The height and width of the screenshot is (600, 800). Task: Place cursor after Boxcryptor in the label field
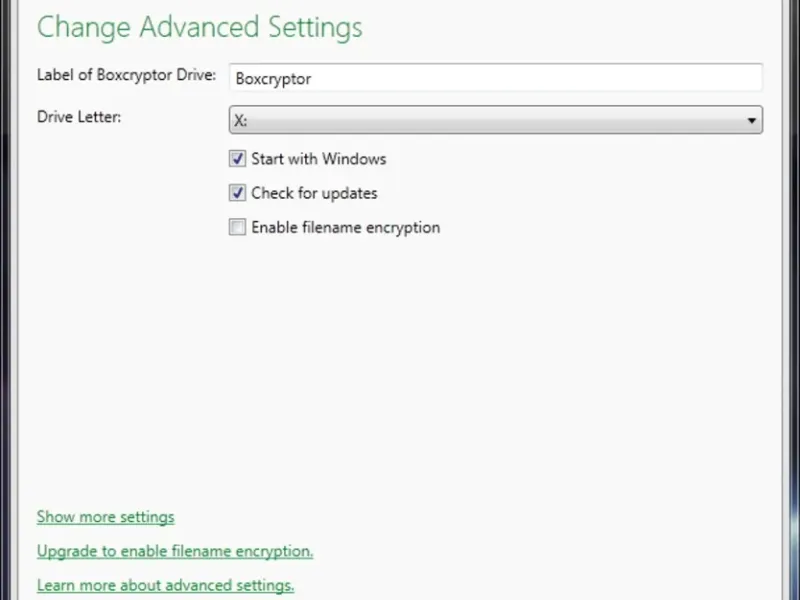tap(313, 79)
